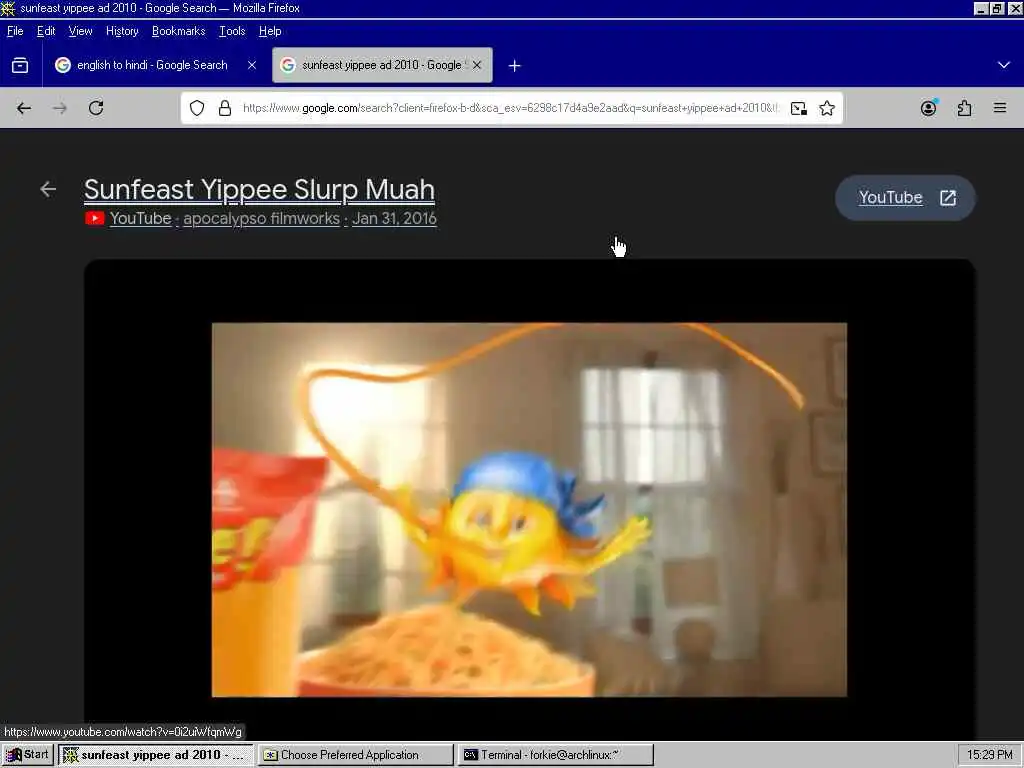Viewport: 1024px width, 768px height.
Task: Open the Firefox account menu
Action: (929, 108)
